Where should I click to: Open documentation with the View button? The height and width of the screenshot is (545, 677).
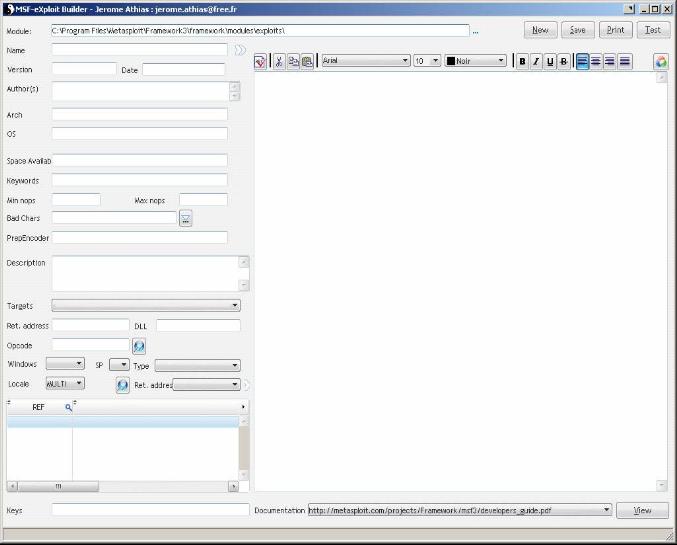click(642, 510)
